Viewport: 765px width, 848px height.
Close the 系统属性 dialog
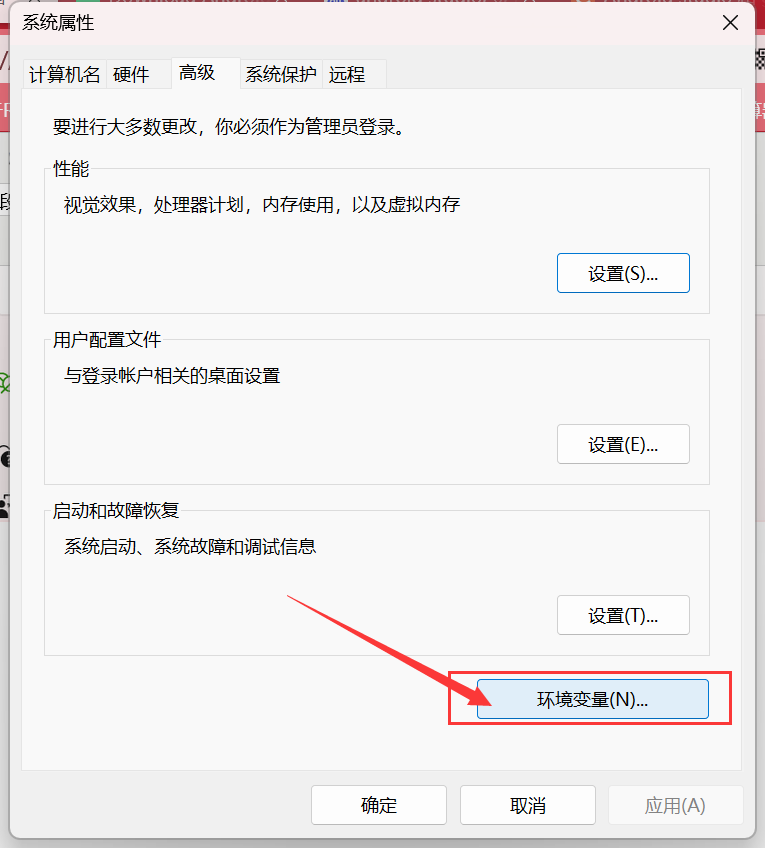coord(730,23)
